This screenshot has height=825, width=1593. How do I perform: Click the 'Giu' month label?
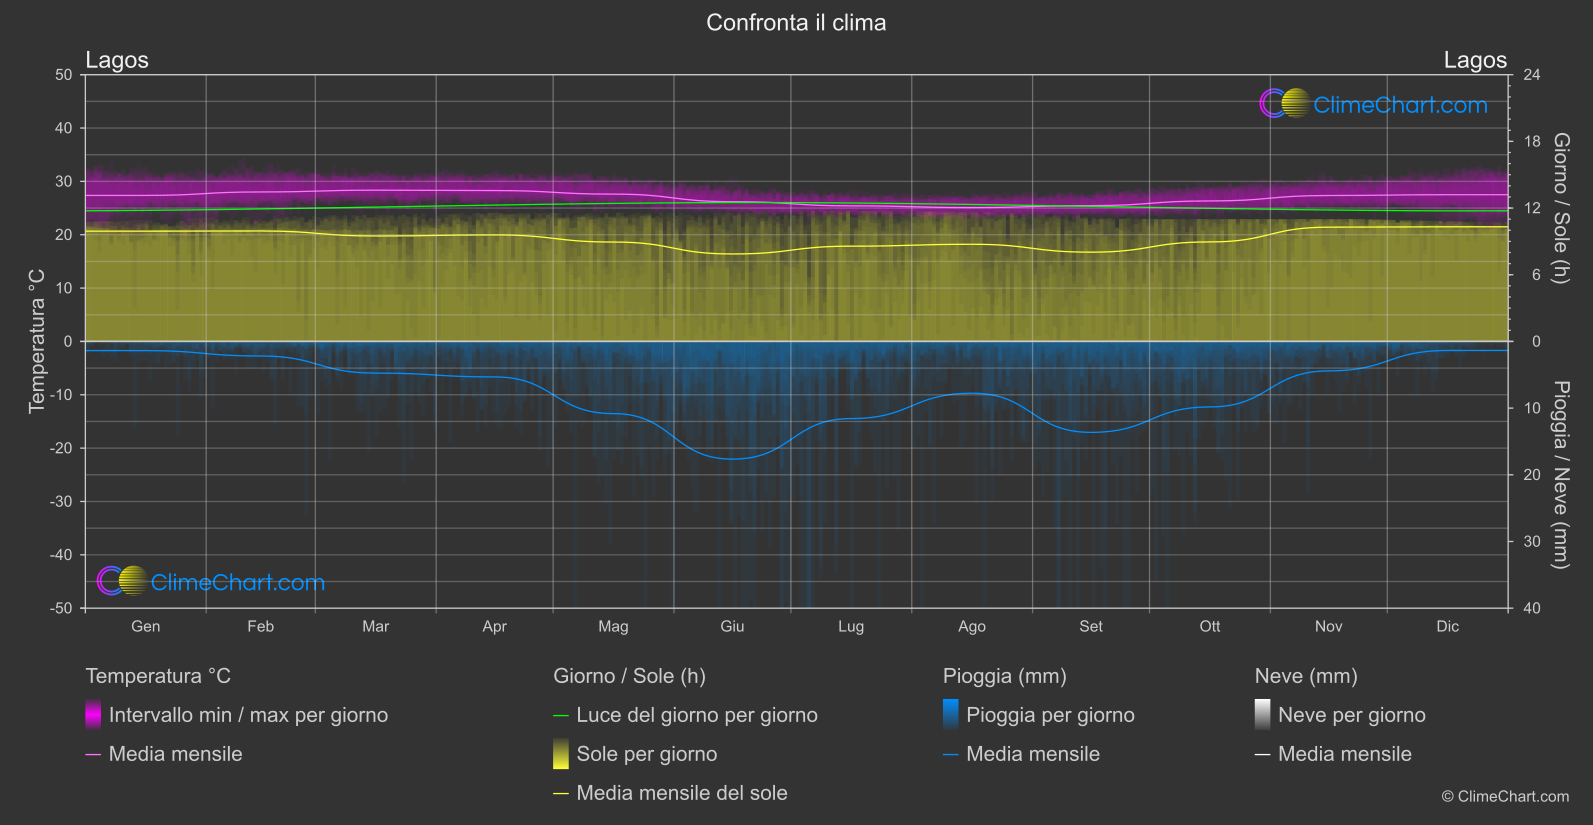[x=732, y=626]
